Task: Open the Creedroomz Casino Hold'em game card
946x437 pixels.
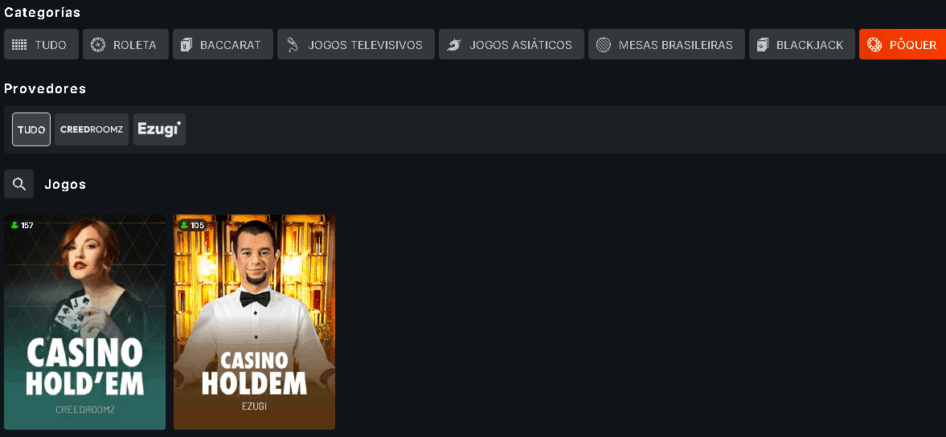Action: (x=85, y=322)
